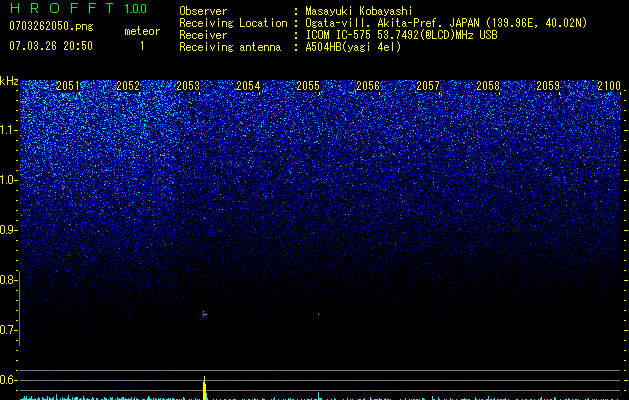Viewport: 629px width, 400px height.
Task: Click the 2052 time marker
Action: [128, 86]
